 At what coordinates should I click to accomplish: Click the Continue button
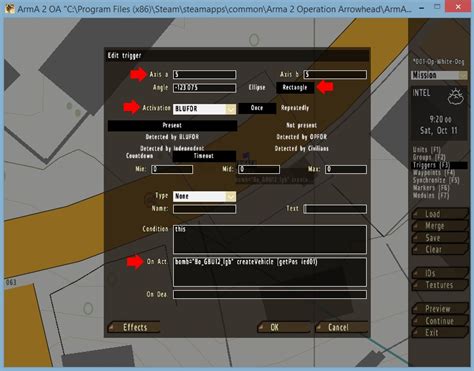pos(440,321)
